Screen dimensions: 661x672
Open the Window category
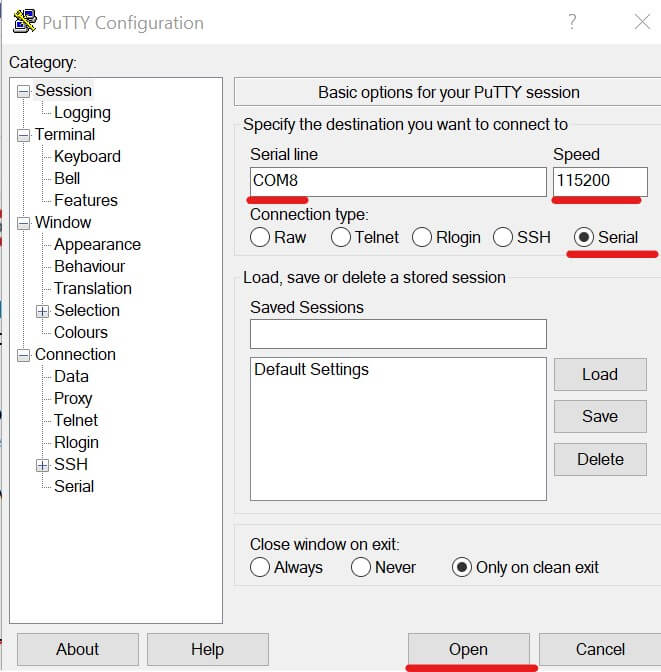pos(63,222)
